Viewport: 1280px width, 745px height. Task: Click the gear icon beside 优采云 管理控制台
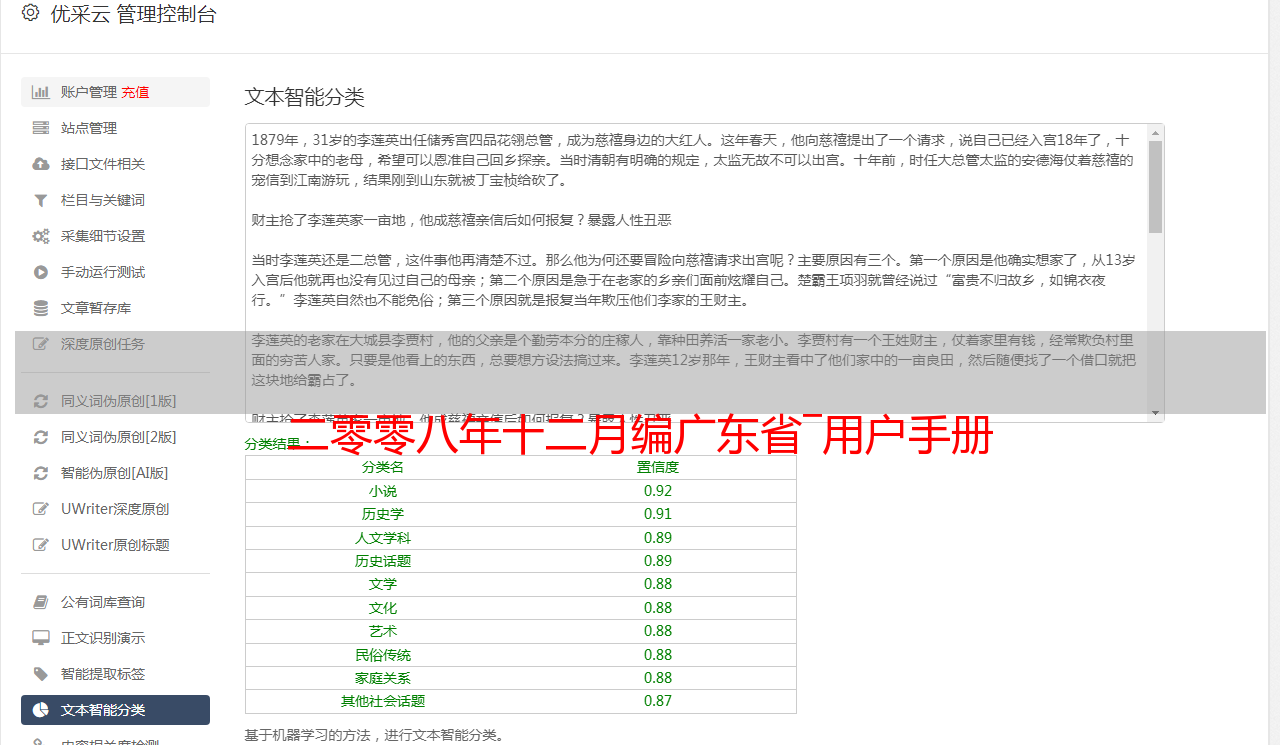tap(30, 13)
